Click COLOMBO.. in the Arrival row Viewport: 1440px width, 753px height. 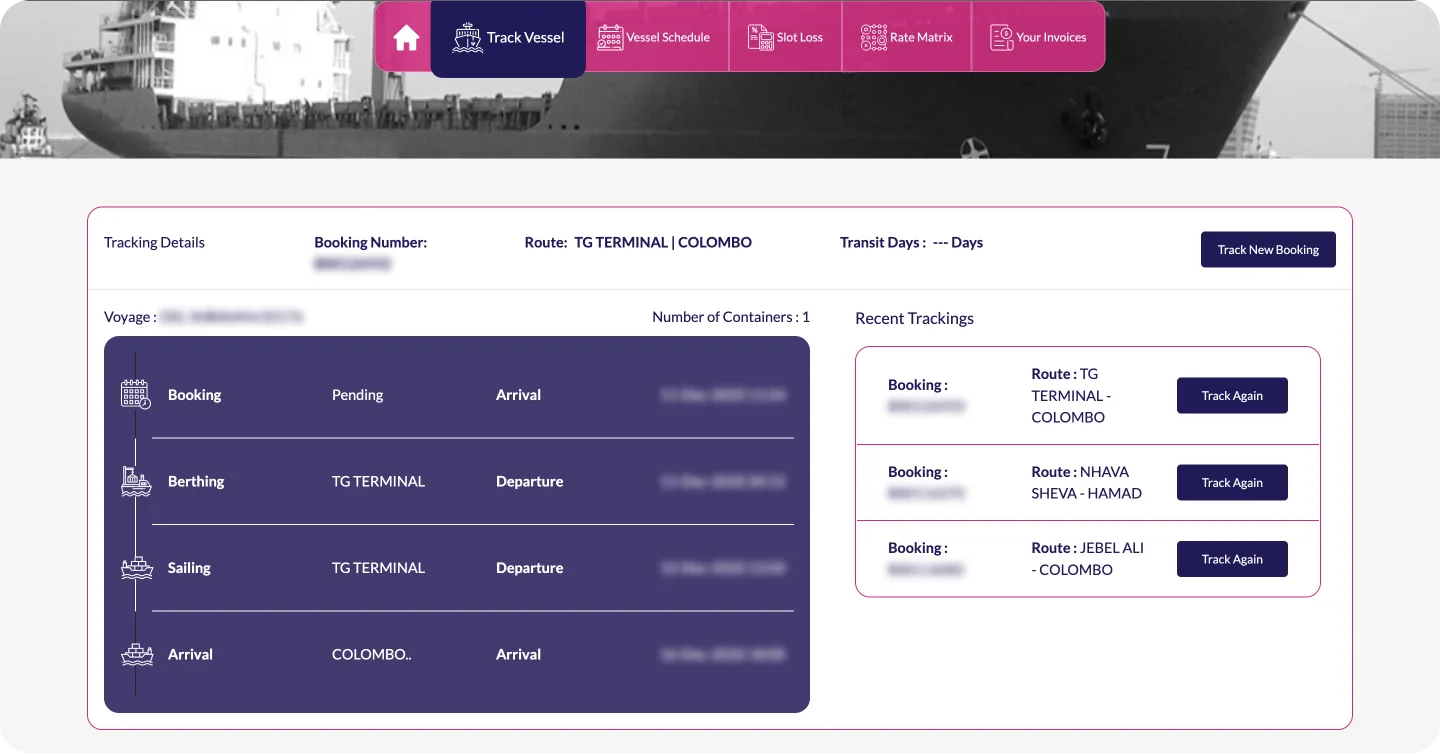[x=372, y=654]
